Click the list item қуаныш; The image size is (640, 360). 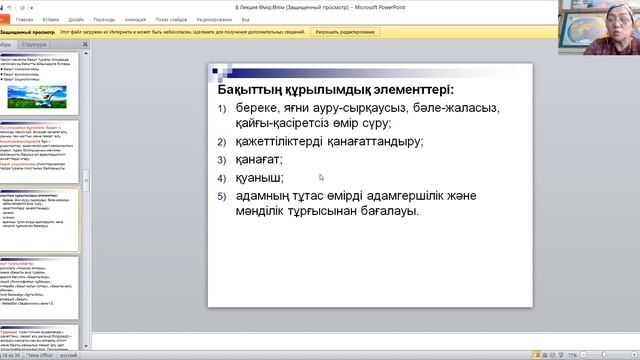(x=259, y=178)
